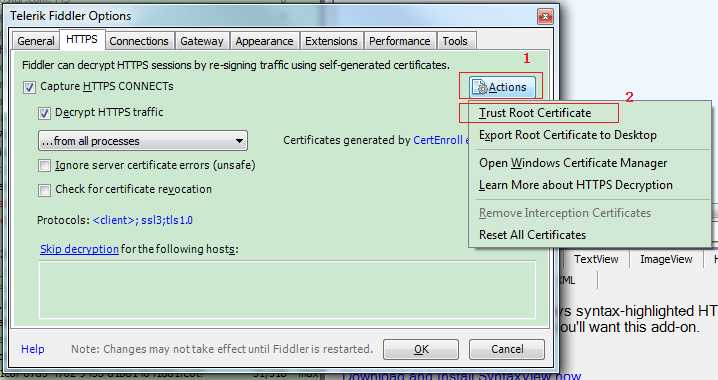Open the ImageView tab in Fiddler window
Viewport: 718px width, 380px height.
pyautogui.click(x=666, y=260)
